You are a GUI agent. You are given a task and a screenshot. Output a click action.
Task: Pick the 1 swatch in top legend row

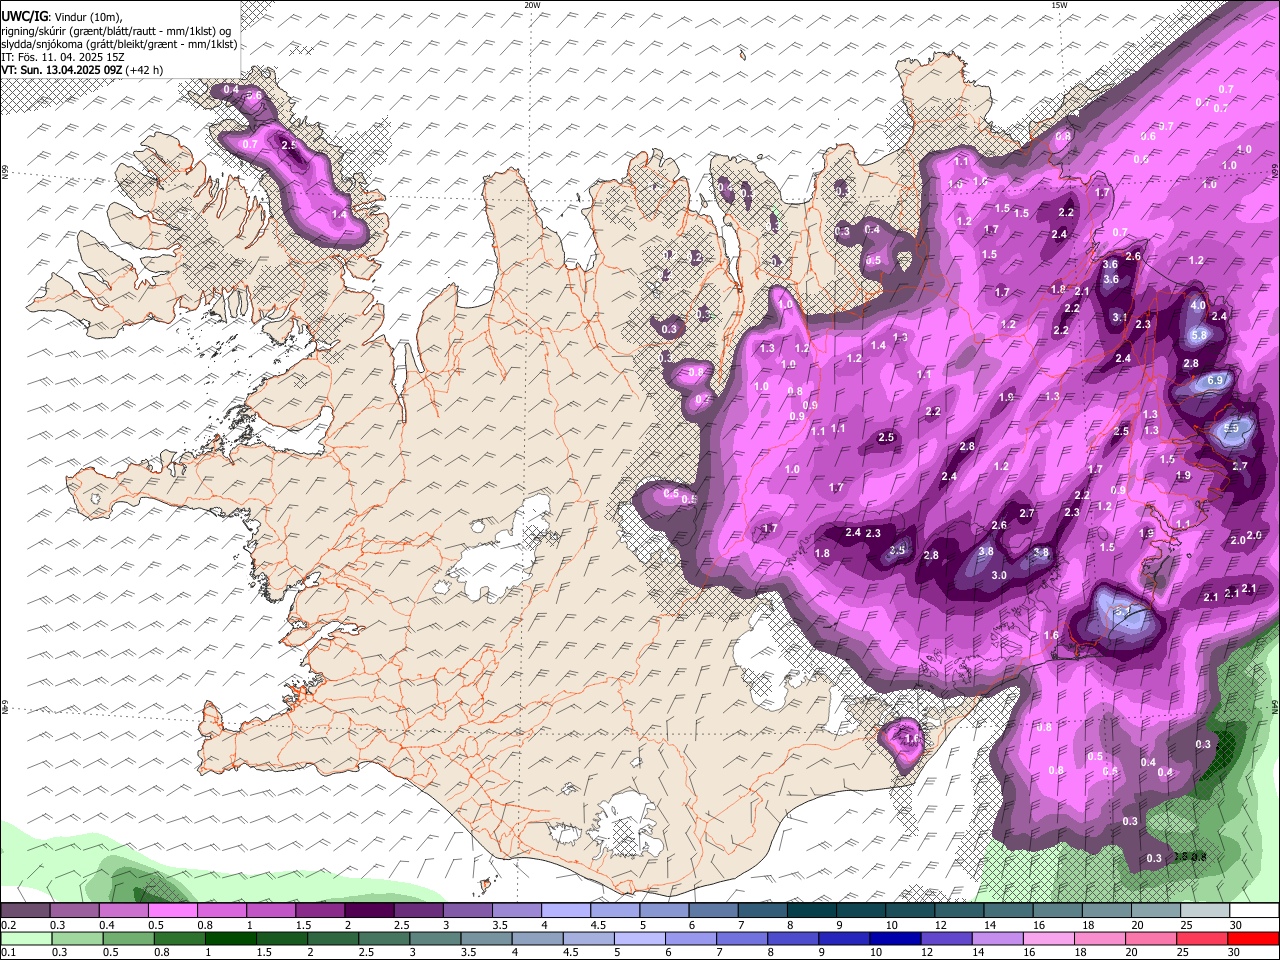click(271, 911)
